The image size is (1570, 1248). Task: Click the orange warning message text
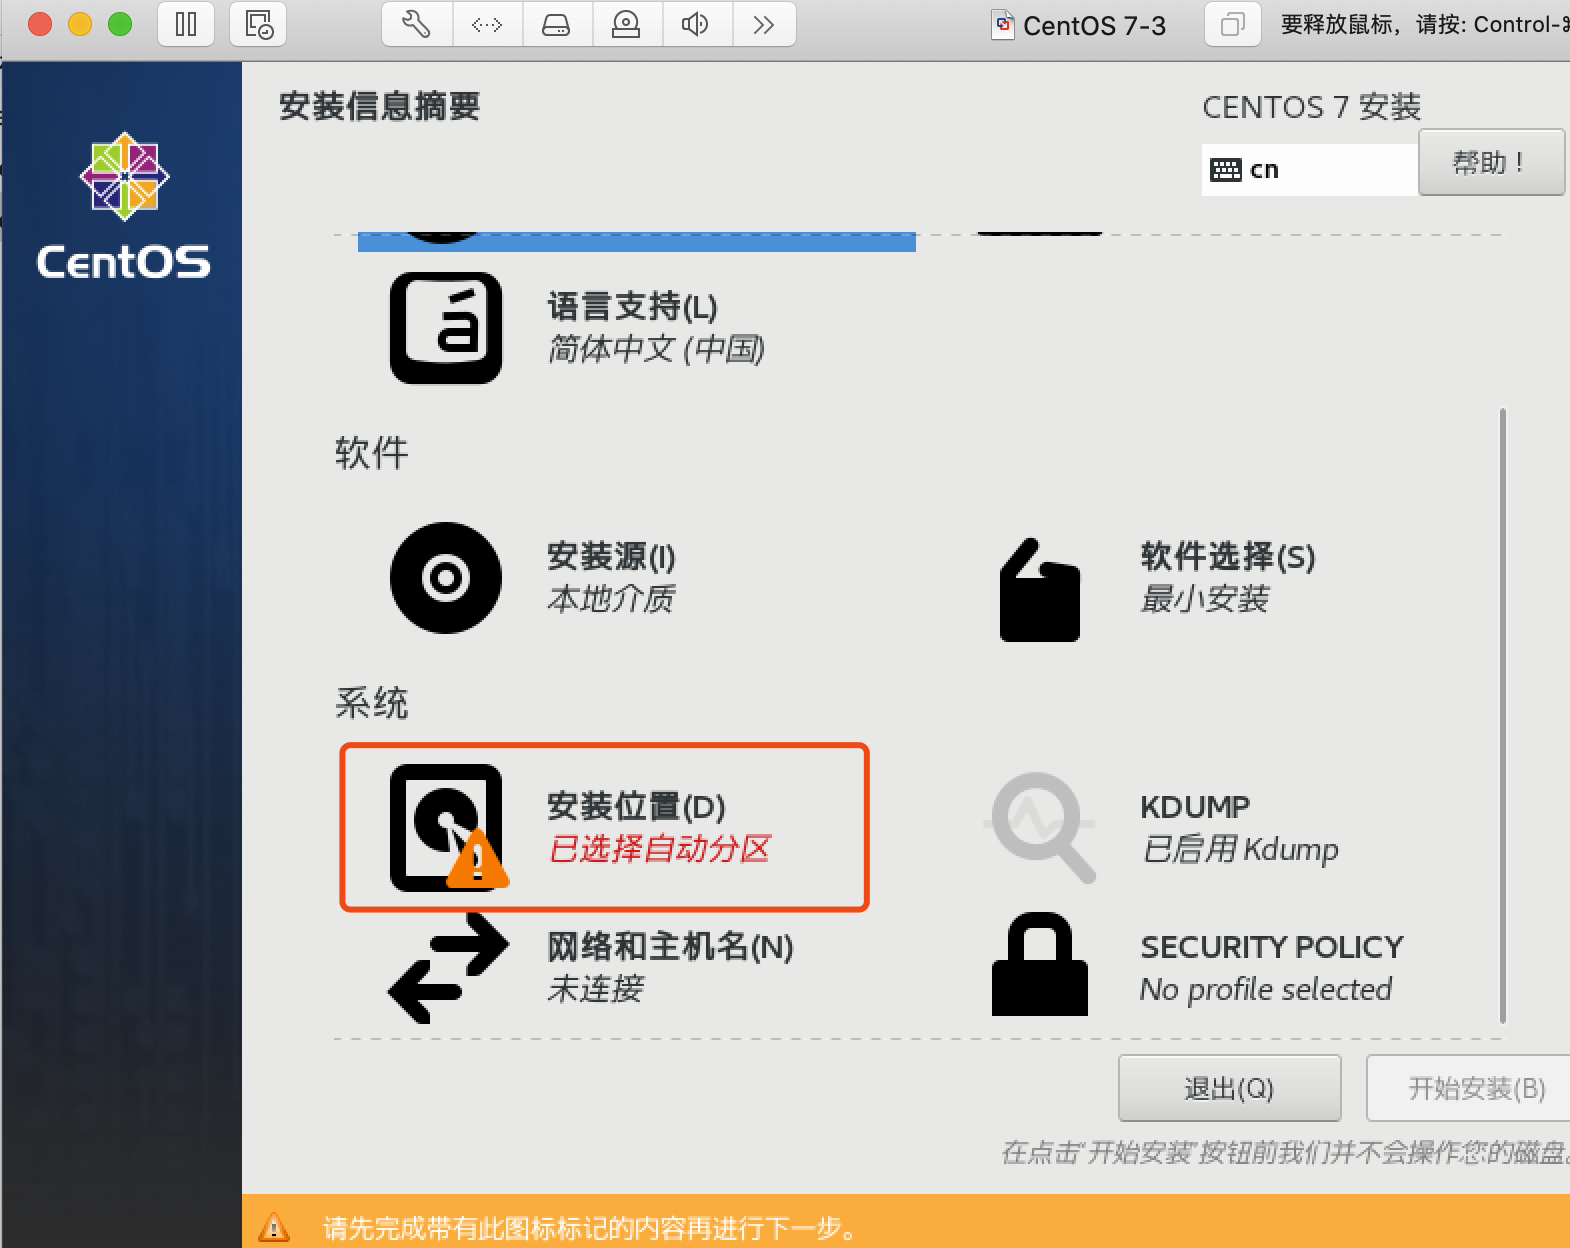[x=591, y=1228]
